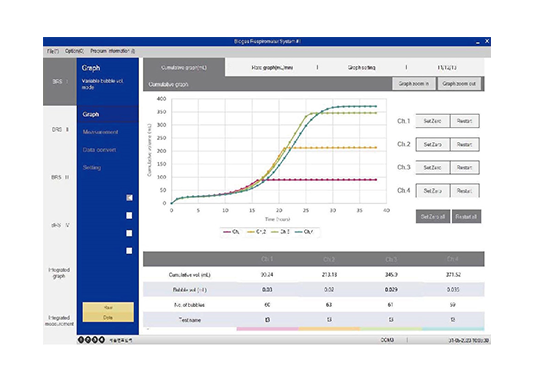Switch to the Graph setting tab
The height and width of the screenshot is (384, 534).
[362, 67]
